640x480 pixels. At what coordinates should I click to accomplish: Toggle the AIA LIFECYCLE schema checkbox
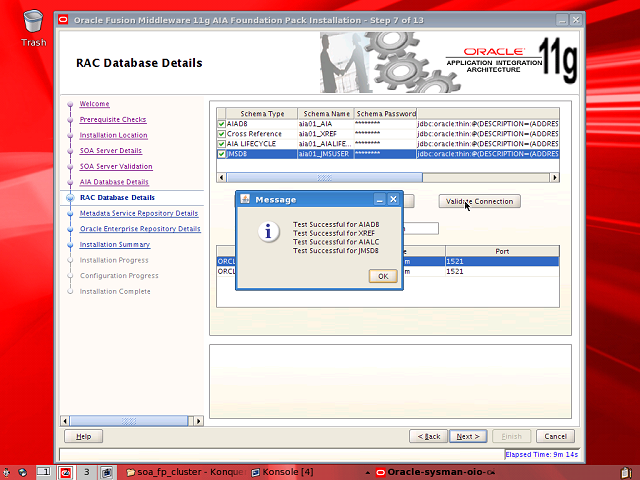point(222,144)
